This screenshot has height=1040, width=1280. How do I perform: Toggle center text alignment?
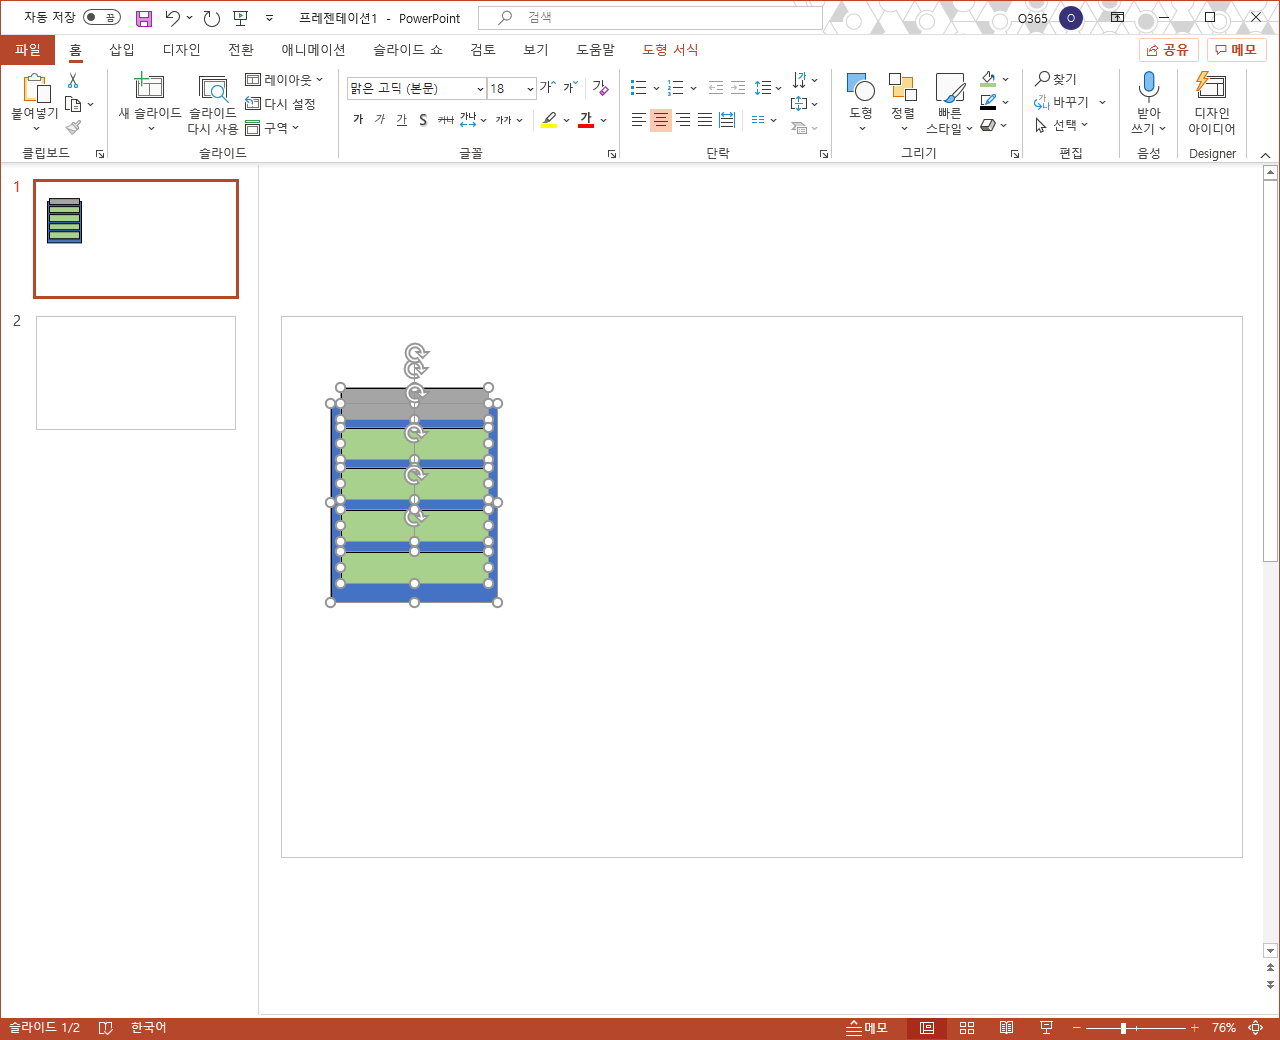click(x=661, y=120)
